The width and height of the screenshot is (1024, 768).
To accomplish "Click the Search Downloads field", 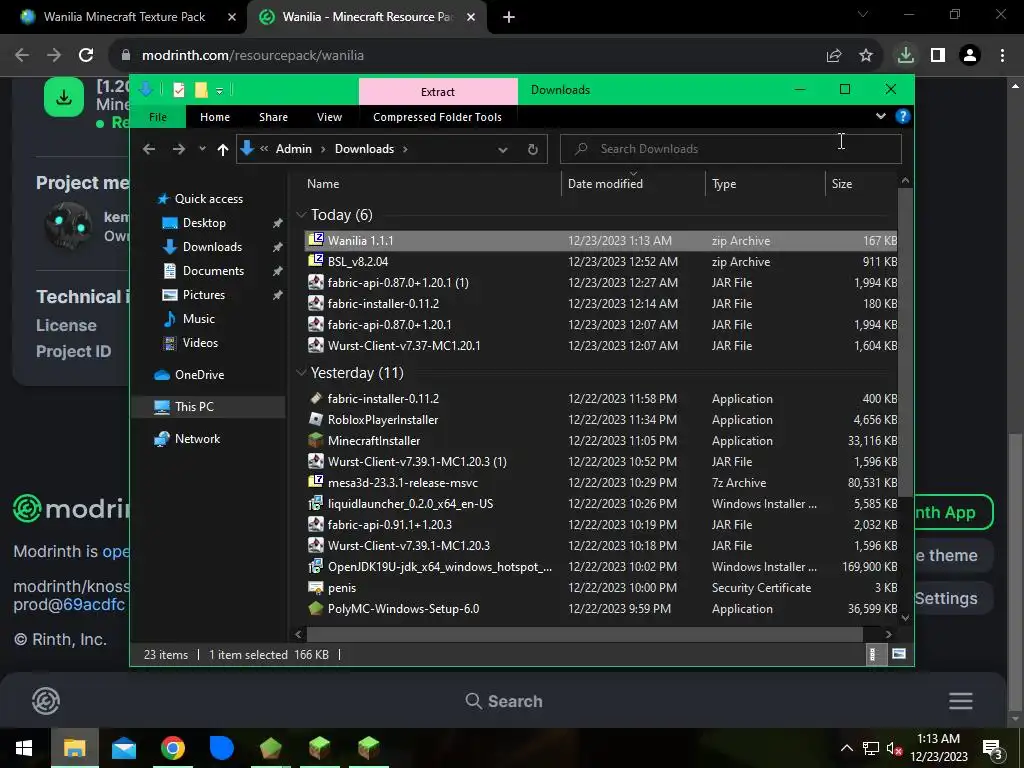I will click(x=730, y=149).
